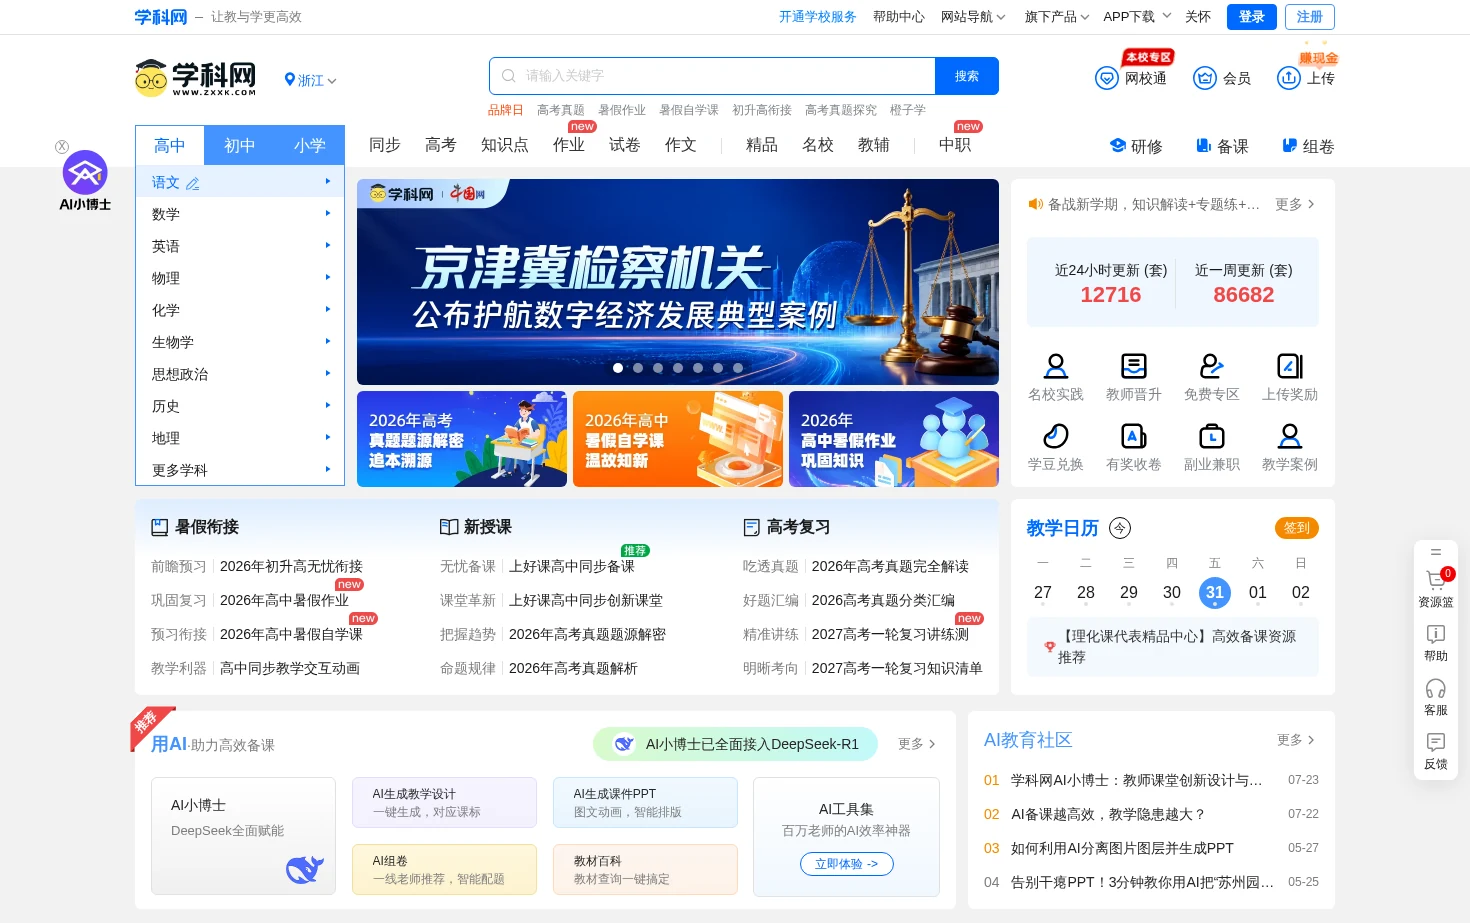This screenshot has width=1470, height=923.
Task: Click the speaker announcement icon
Action: pyautogui.click(x=1036, y=204)
